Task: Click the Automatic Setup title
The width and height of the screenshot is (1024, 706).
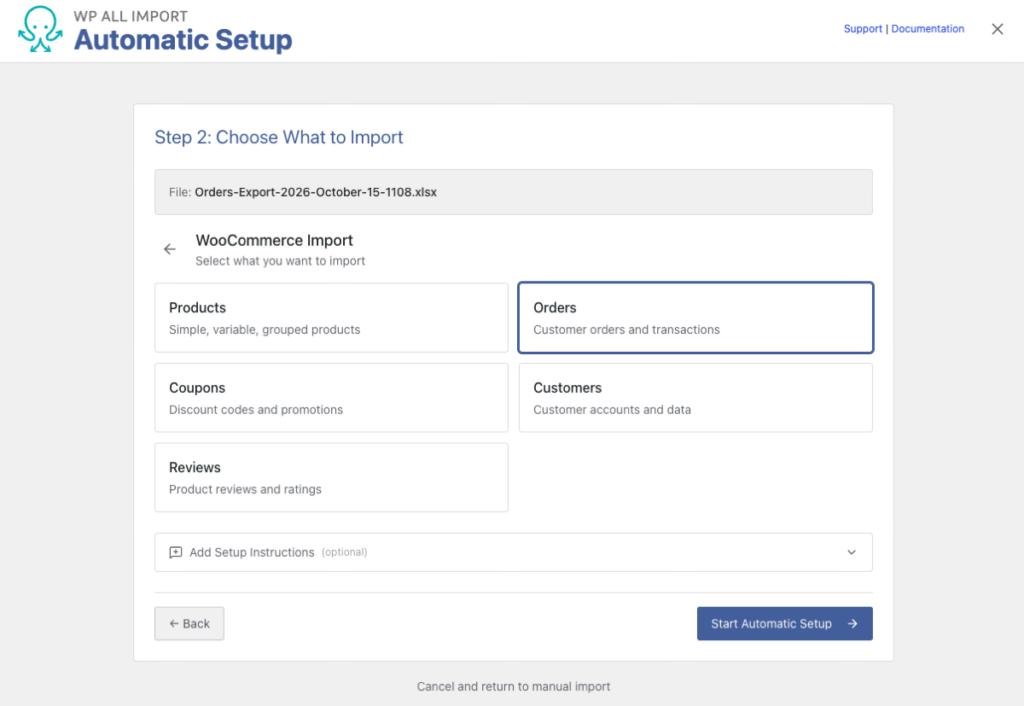Action: tap(183, 40)
